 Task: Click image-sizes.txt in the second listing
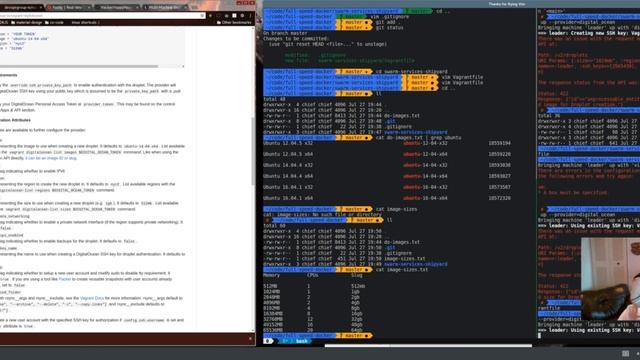click(404, 259)
